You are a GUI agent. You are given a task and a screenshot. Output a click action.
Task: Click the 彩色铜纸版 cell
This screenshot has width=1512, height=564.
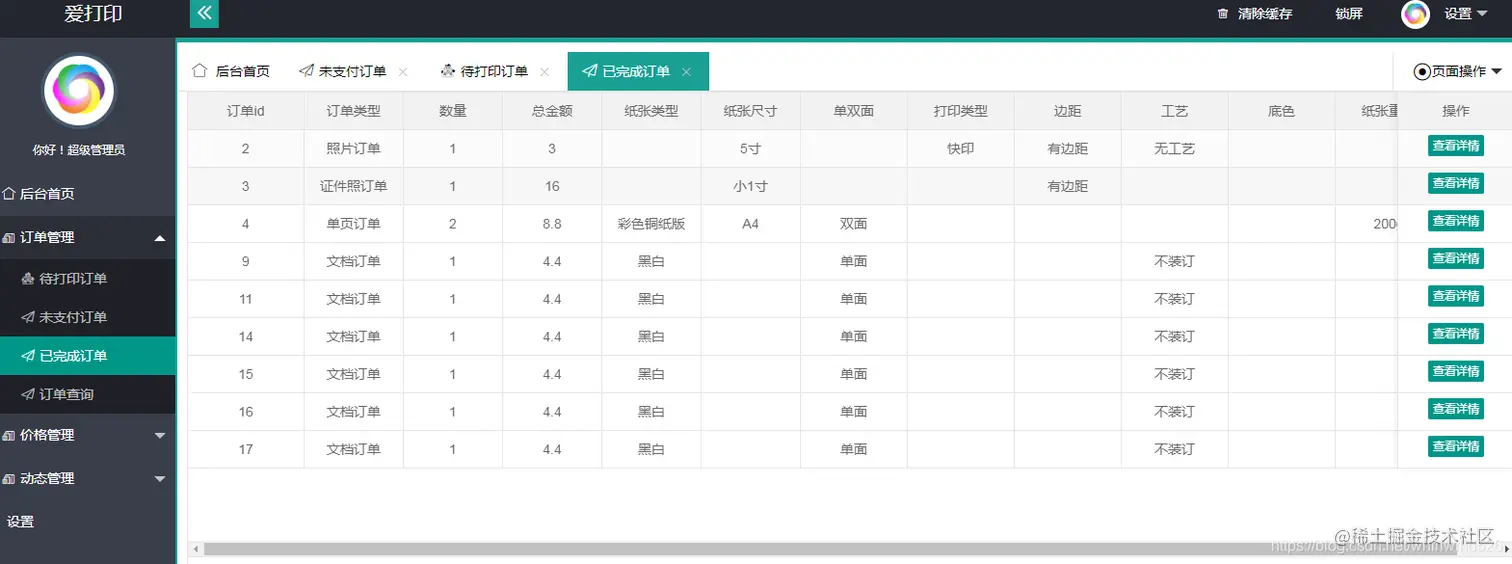[651, 224]
